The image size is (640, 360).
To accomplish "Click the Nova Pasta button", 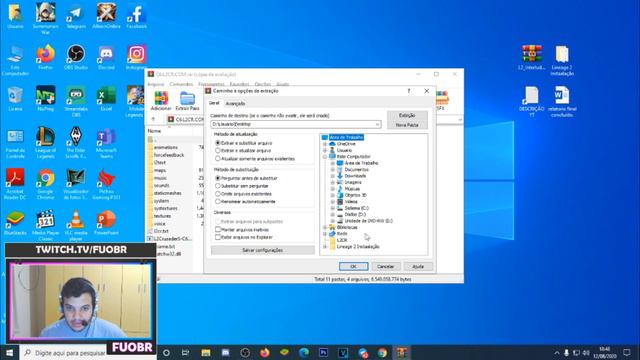I will tap(407, 124).
